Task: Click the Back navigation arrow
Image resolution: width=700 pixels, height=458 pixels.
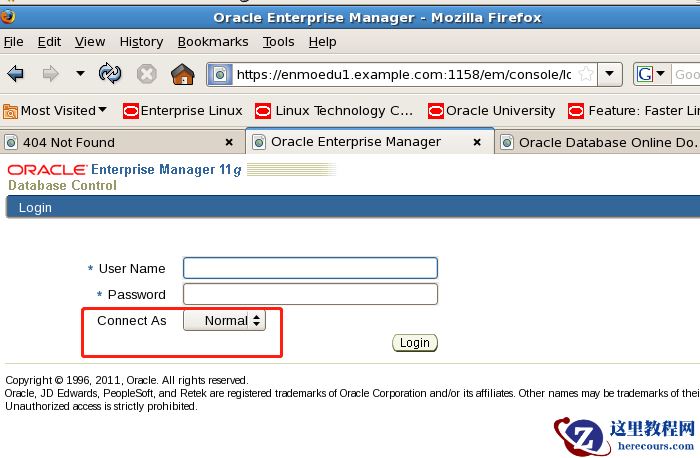Action: point(16,74)
